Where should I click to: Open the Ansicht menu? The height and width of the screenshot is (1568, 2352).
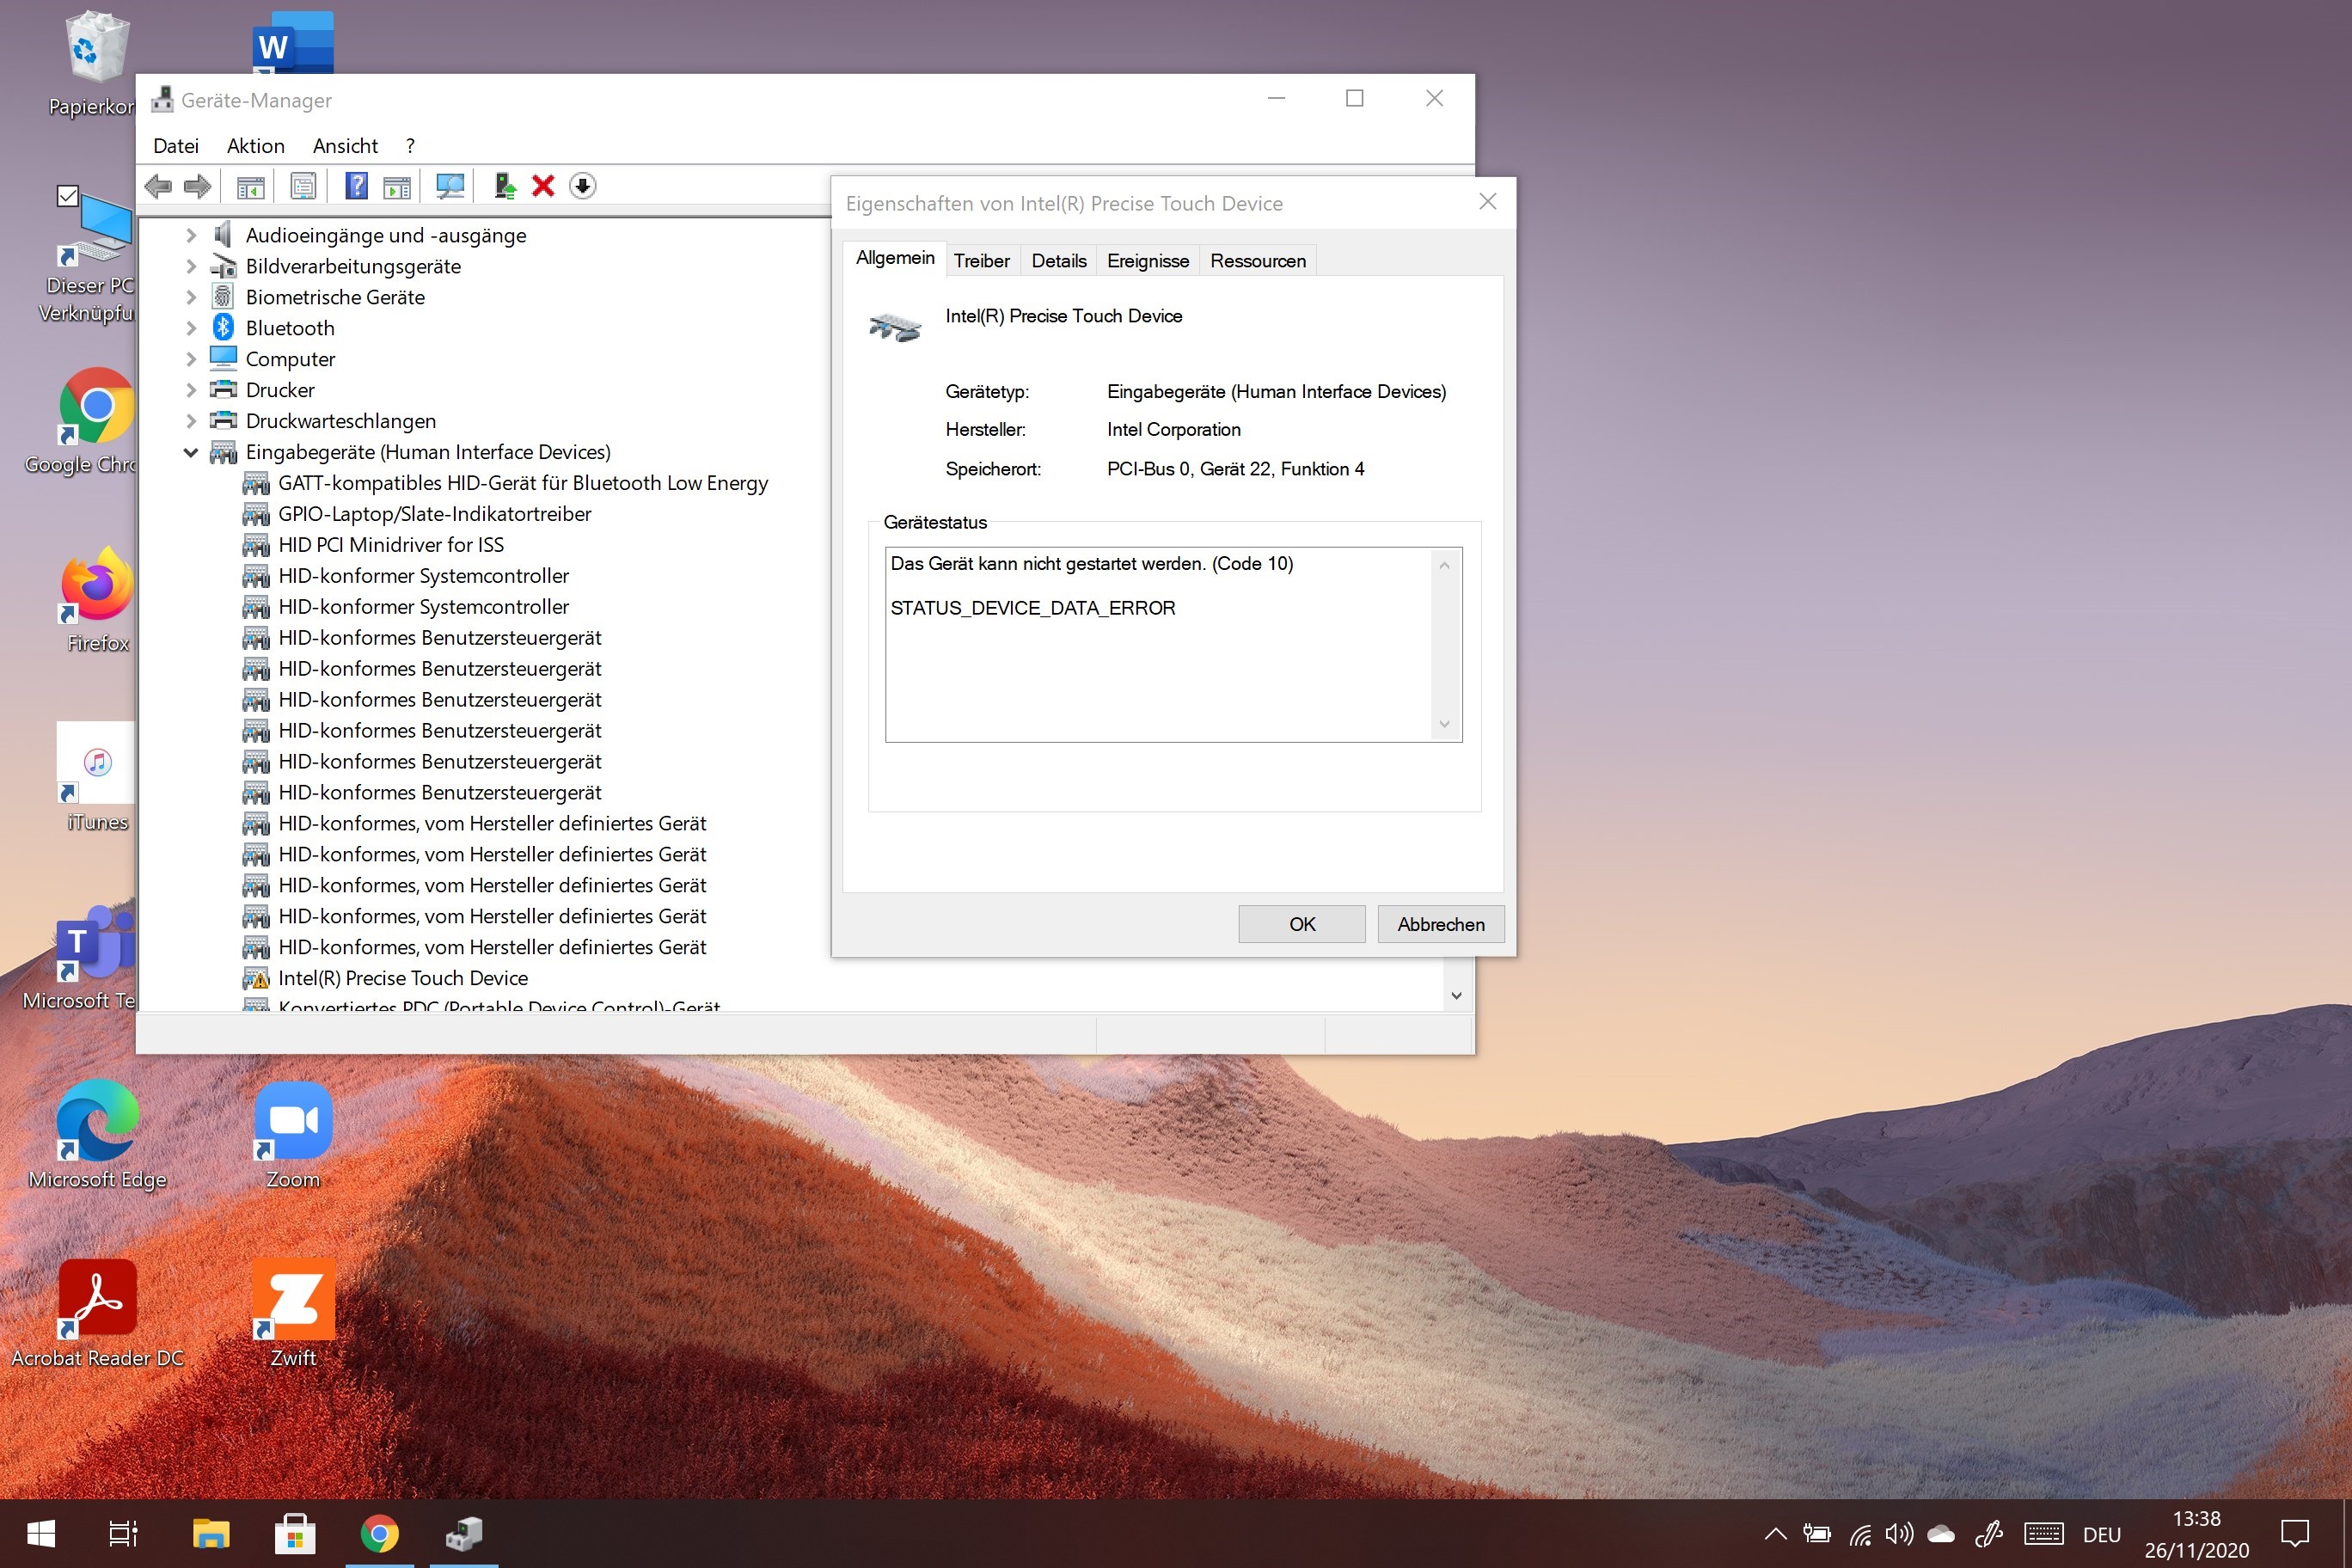(x=345, y=146)
